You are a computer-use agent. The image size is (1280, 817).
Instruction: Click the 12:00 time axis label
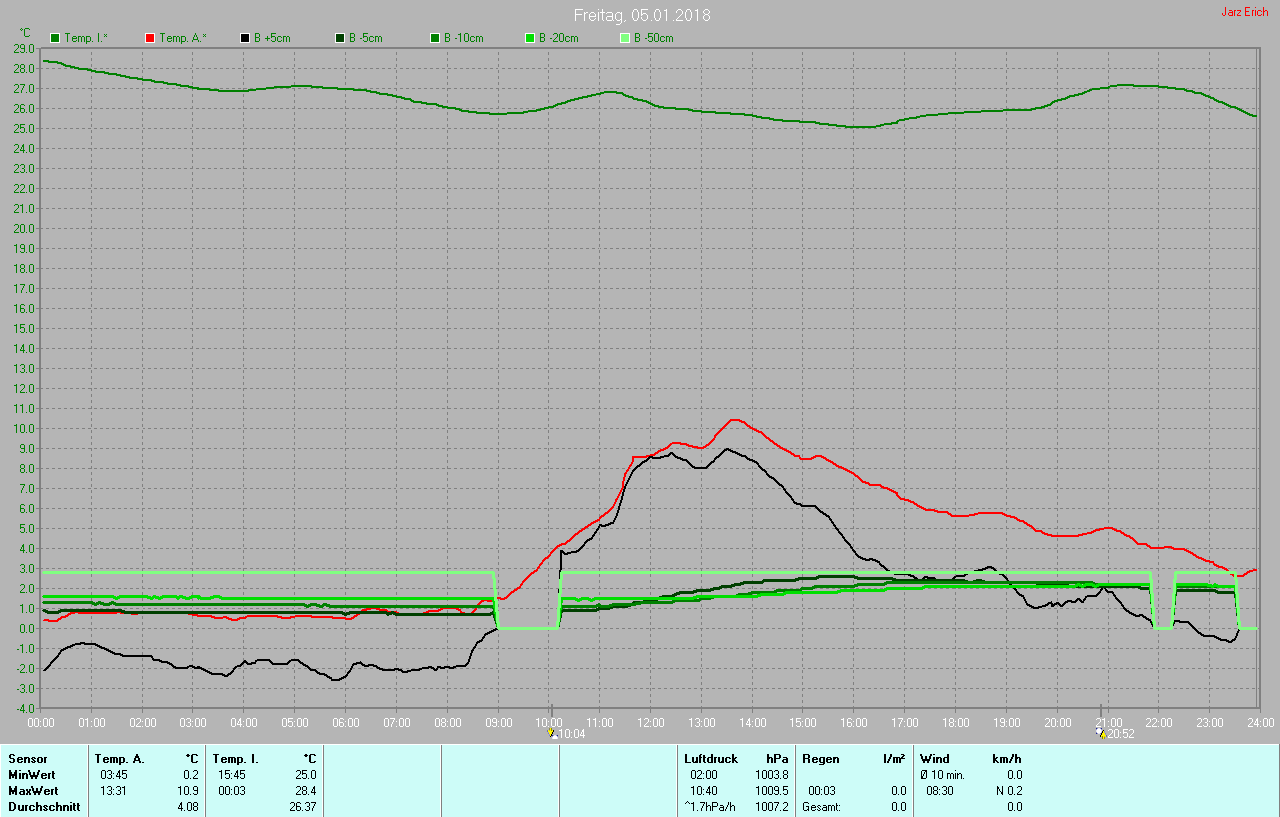(x=650, y=722)
